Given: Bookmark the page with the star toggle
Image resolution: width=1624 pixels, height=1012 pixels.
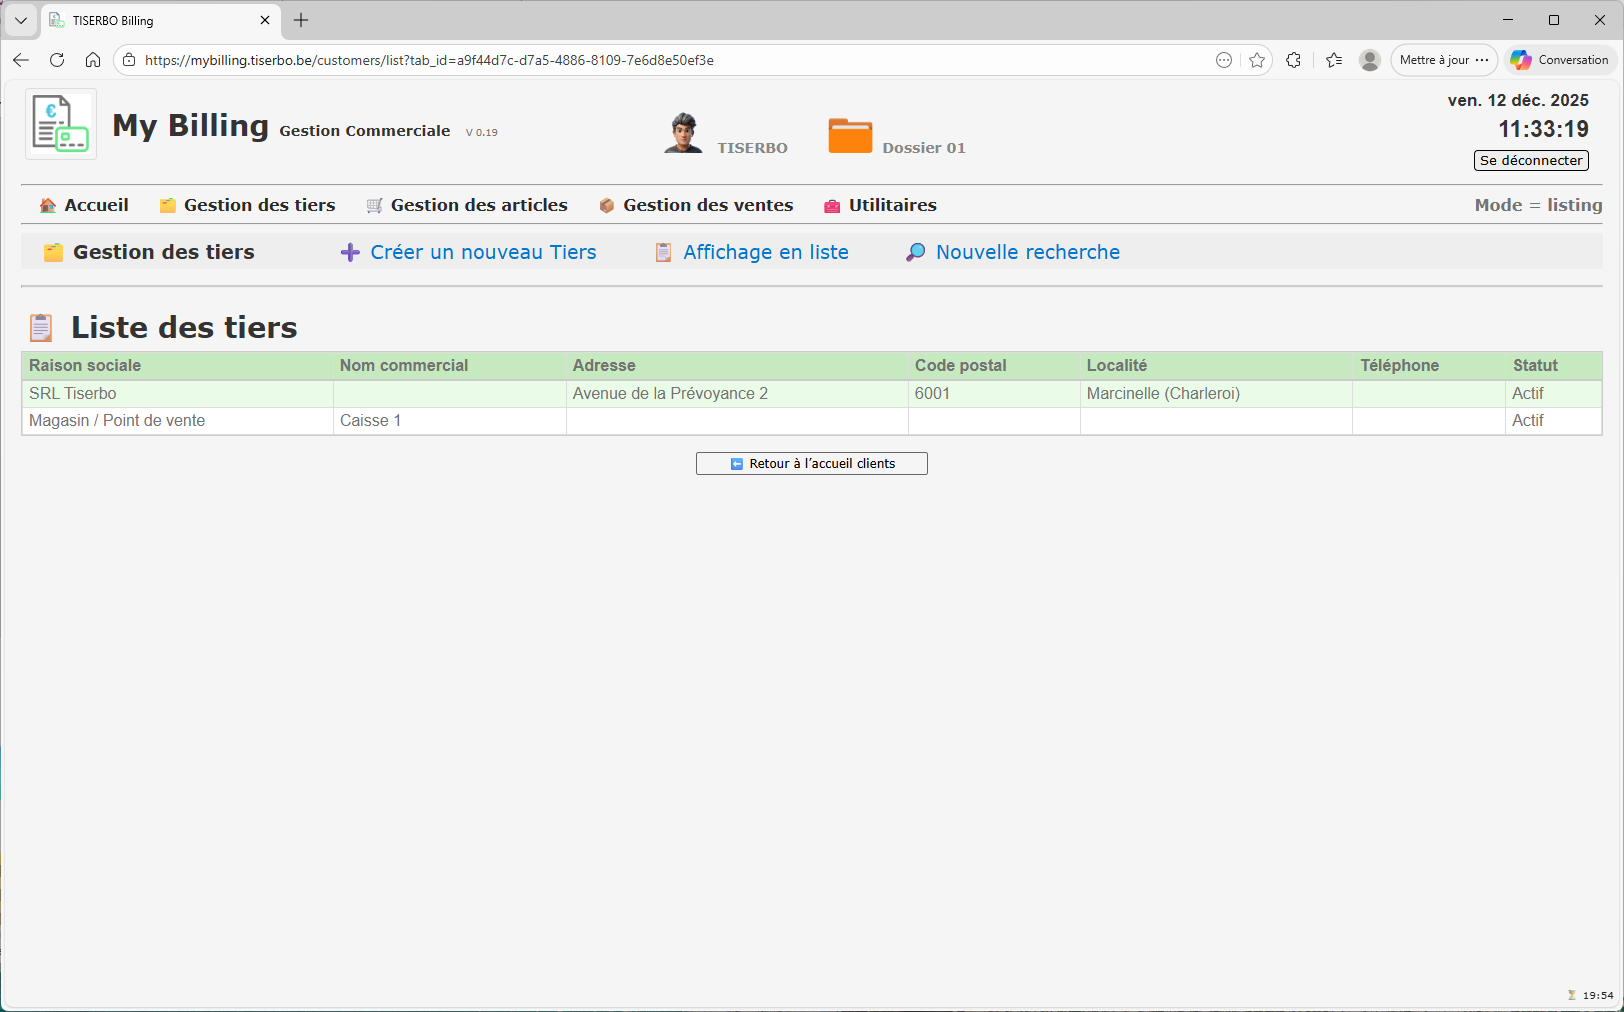Looking at the screenshot, I should click(x=1257, y=60).
